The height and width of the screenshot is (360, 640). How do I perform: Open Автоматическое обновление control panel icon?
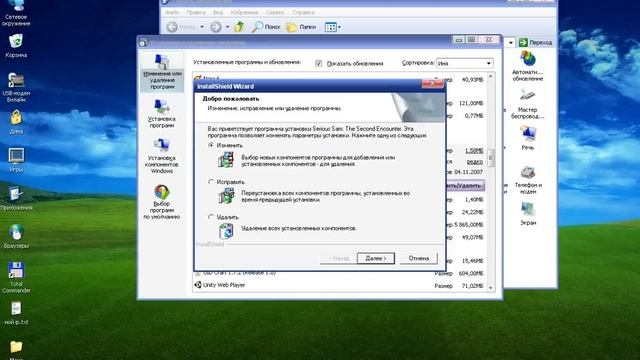pyautogui.click(x=527, y=66)
